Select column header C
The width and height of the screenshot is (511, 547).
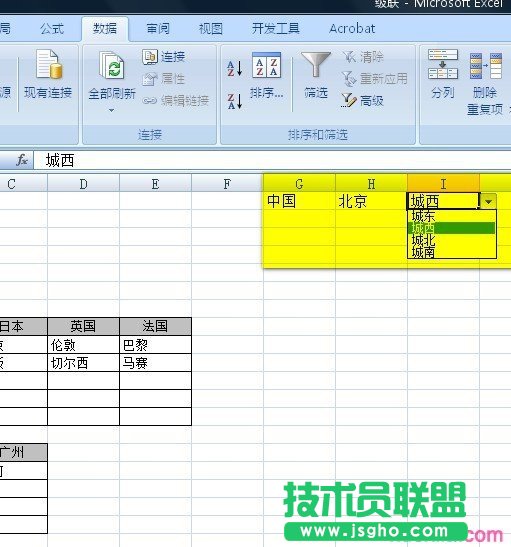pyautogui.click(x=23, y=184)
